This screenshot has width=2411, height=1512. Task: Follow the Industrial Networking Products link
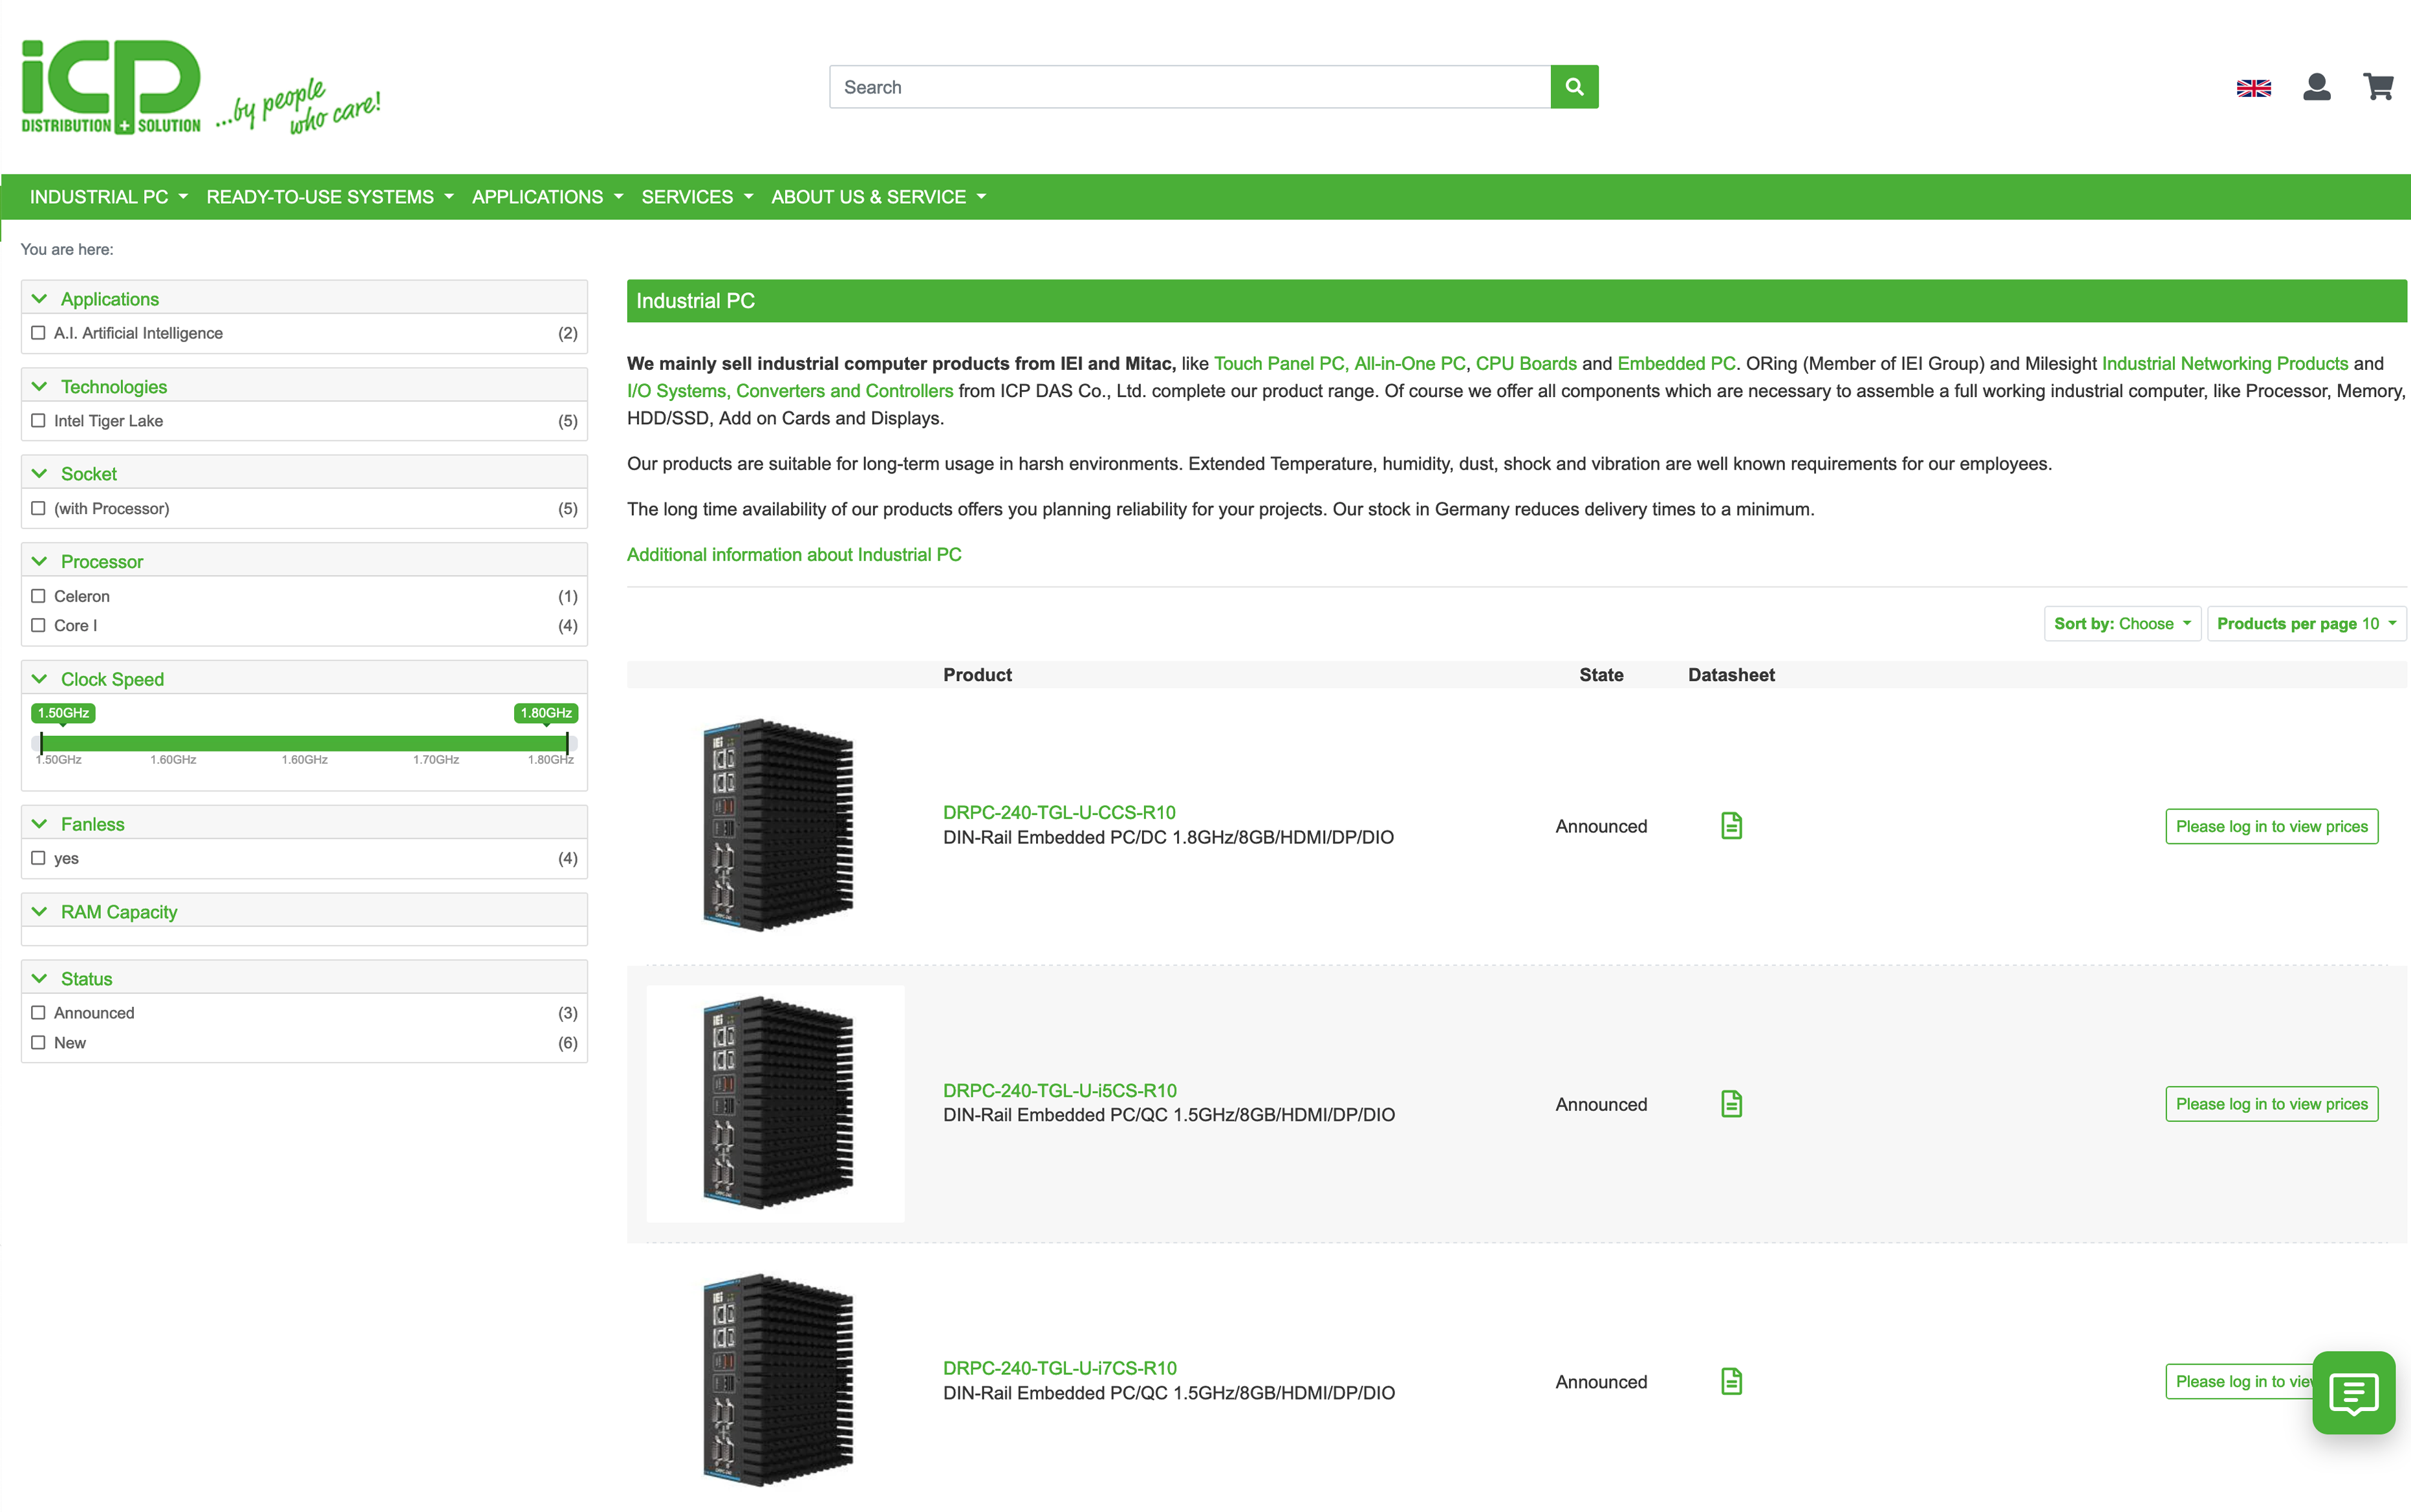coord(2224,363)
